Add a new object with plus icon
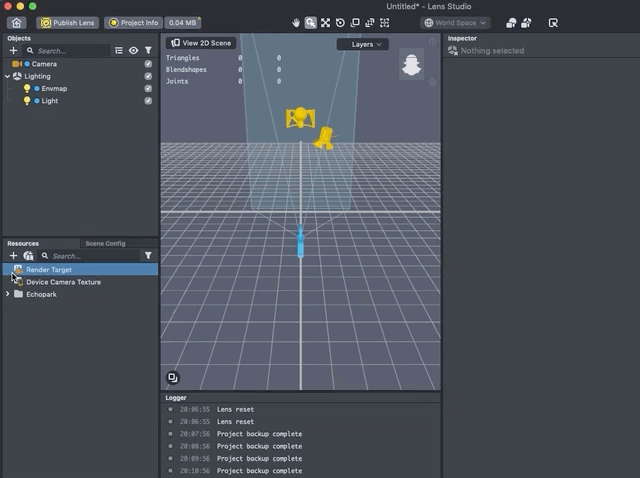This screenshot has height=478, width=640. [13, 50]
